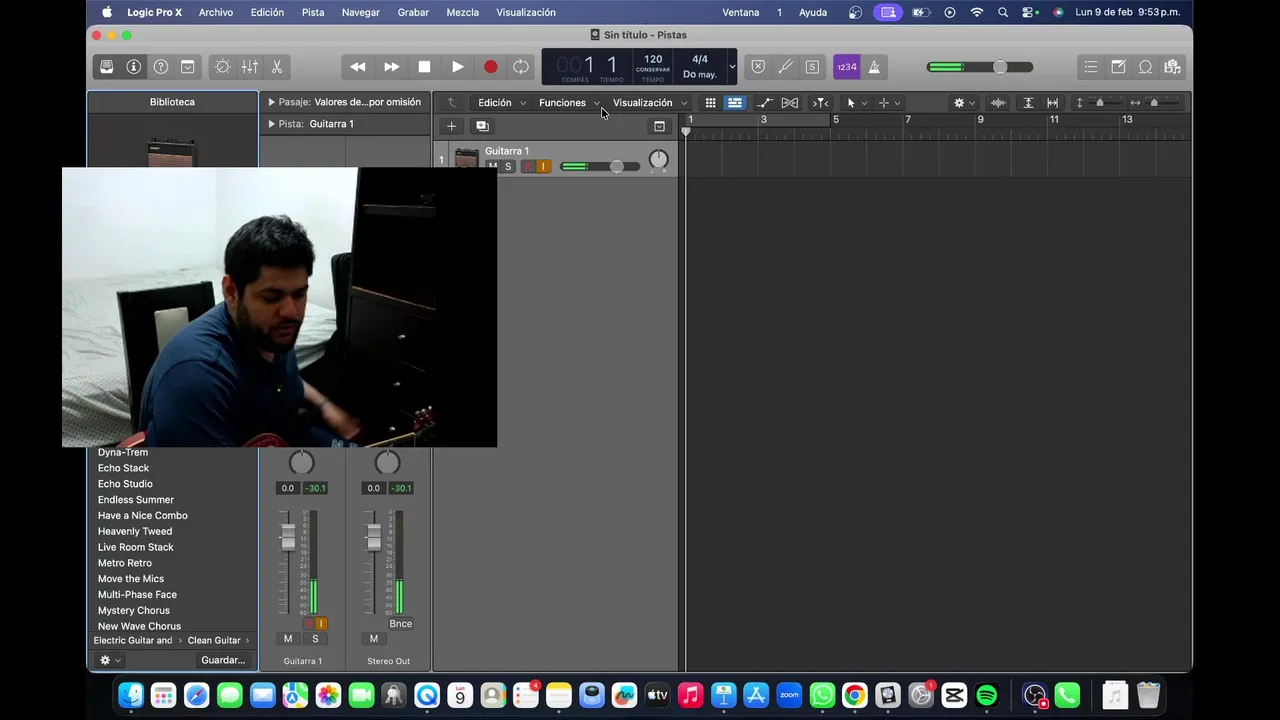This screenshot has height=720, width=1280.
Task: Open the Inspector with the info icon
Action: tap(133, 67)
